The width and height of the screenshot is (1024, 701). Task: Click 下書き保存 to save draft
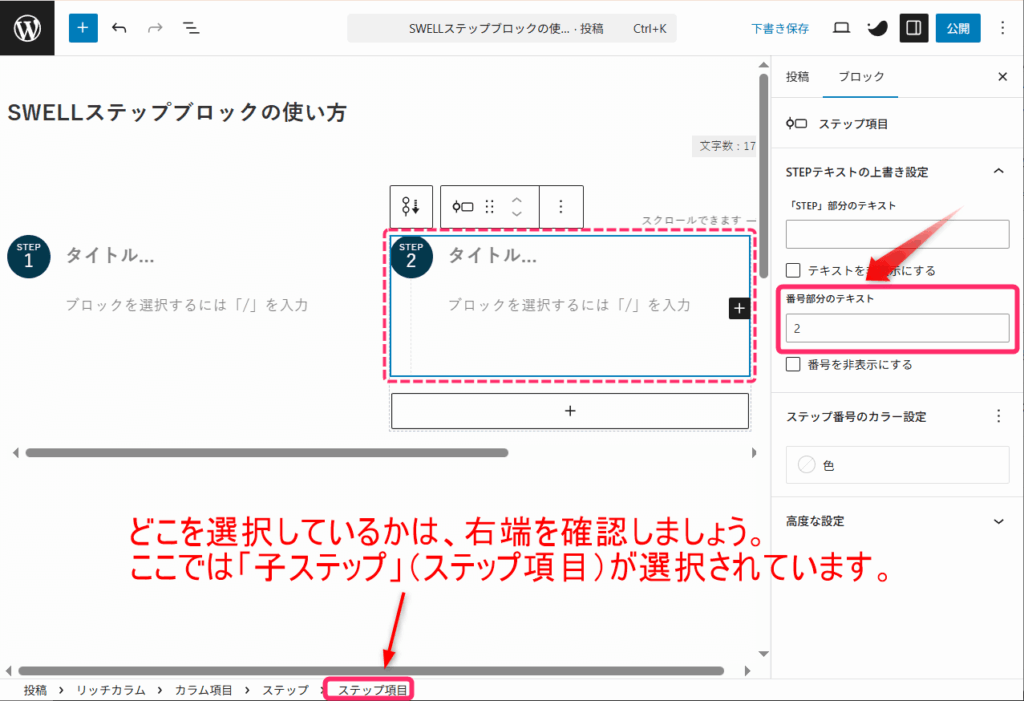pos(780,29)
